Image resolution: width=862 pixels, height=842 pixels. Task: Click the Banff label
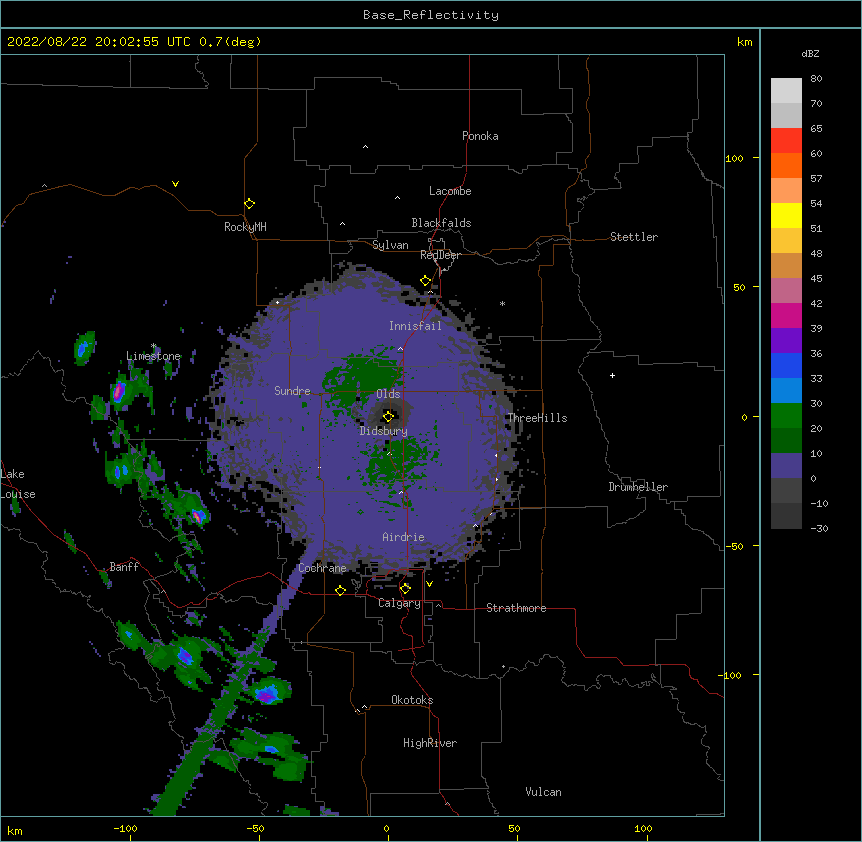click(x=124, y=567)
